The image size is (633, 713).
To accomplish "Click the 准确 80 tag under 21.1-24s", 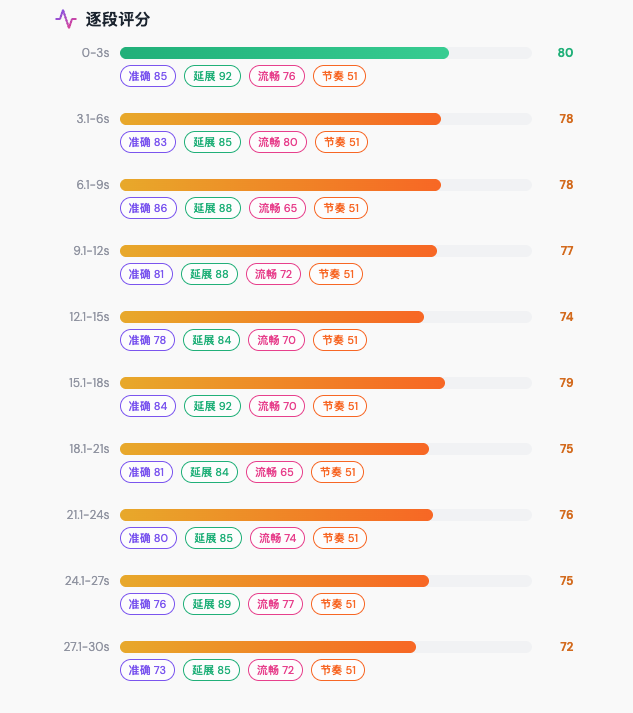I will [x=148, y=537].
